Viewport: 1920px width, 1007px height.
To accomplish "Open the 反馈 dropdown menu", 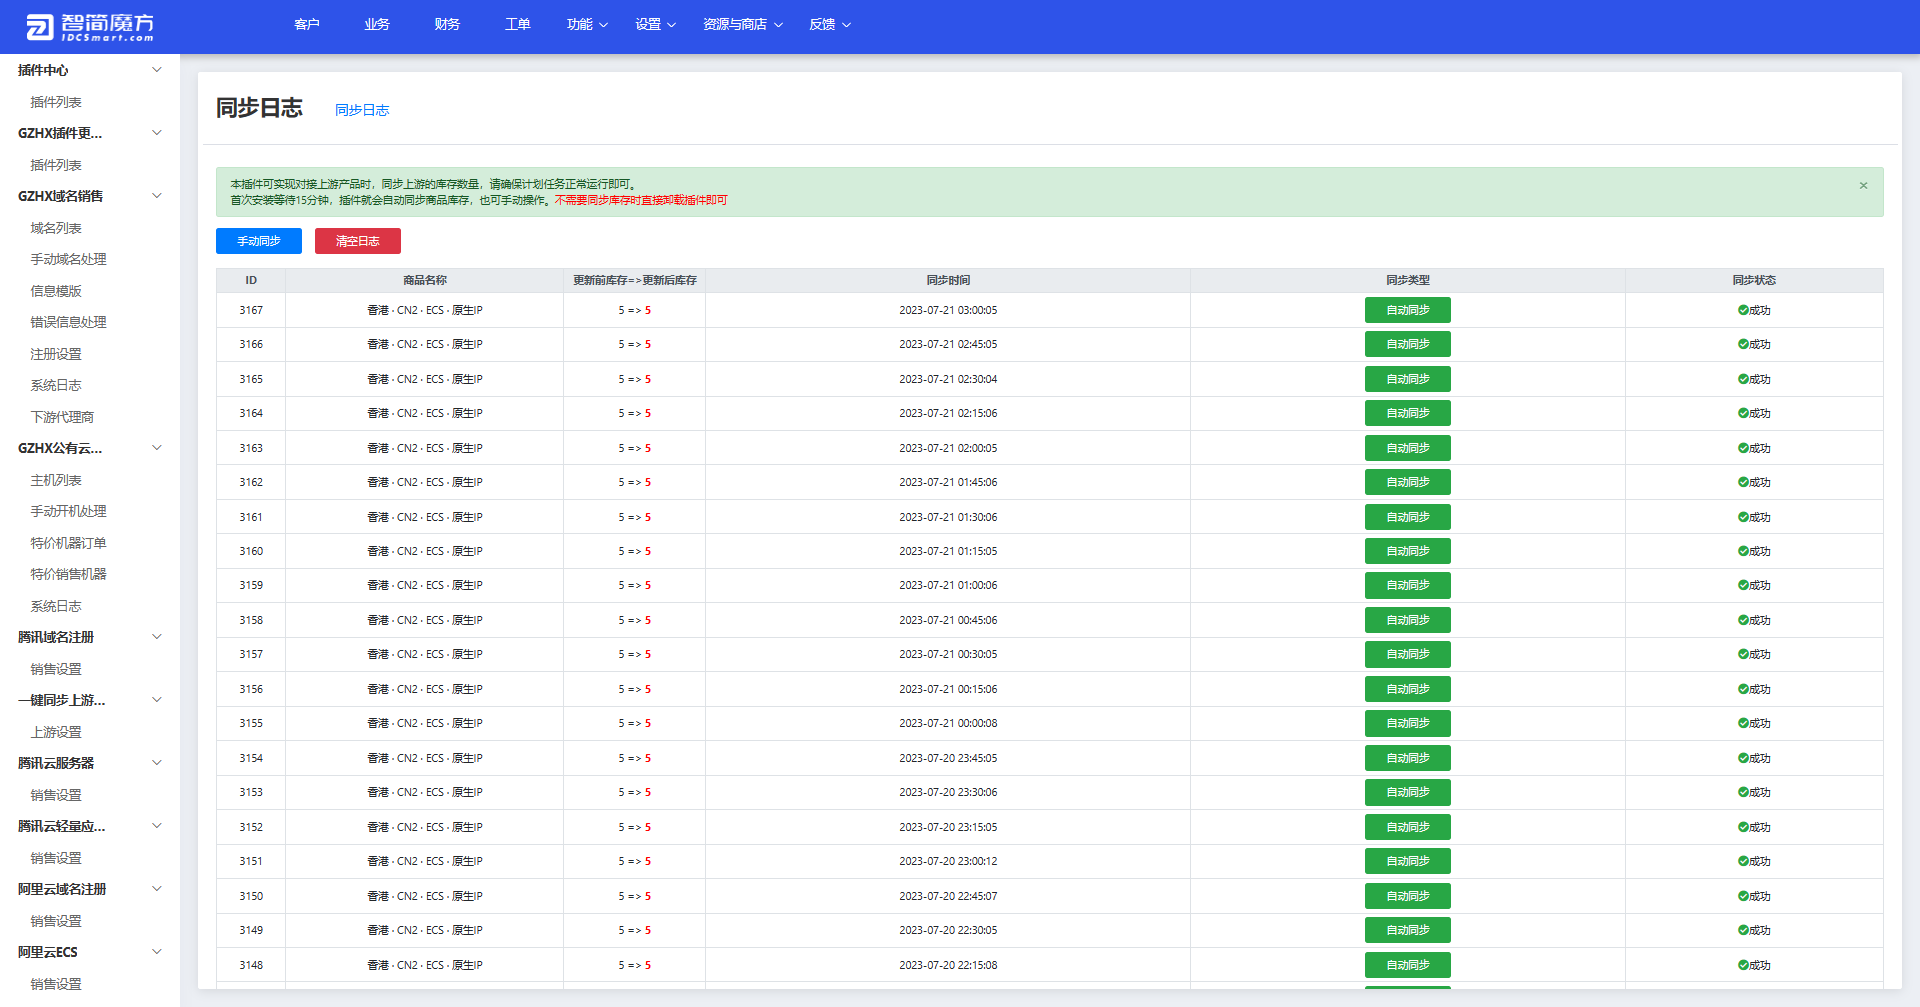I will pos(829,24).
